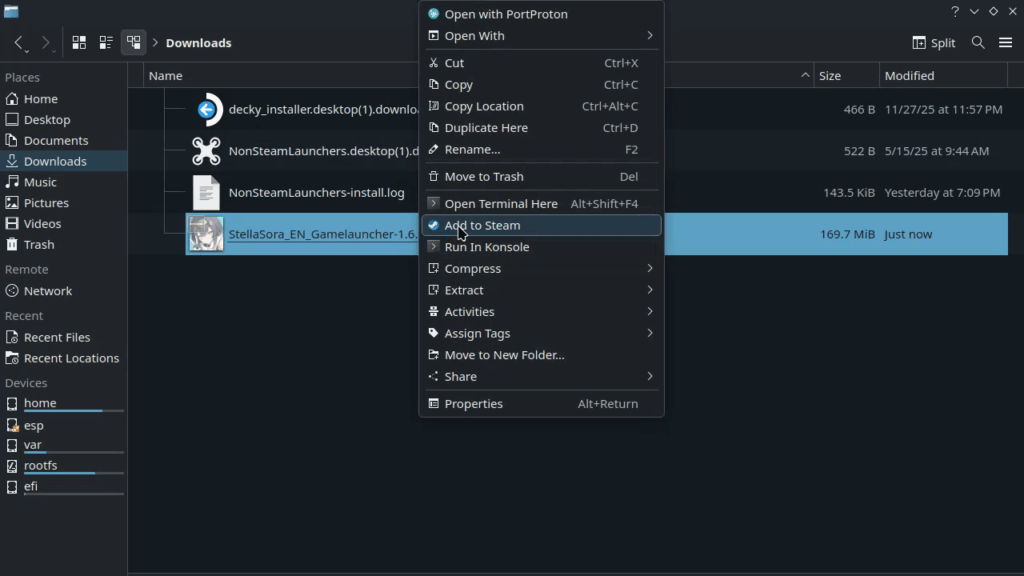1024x576 pixels.
Task: Open the hamburger menu
Action: click(x=1005, y=43)
